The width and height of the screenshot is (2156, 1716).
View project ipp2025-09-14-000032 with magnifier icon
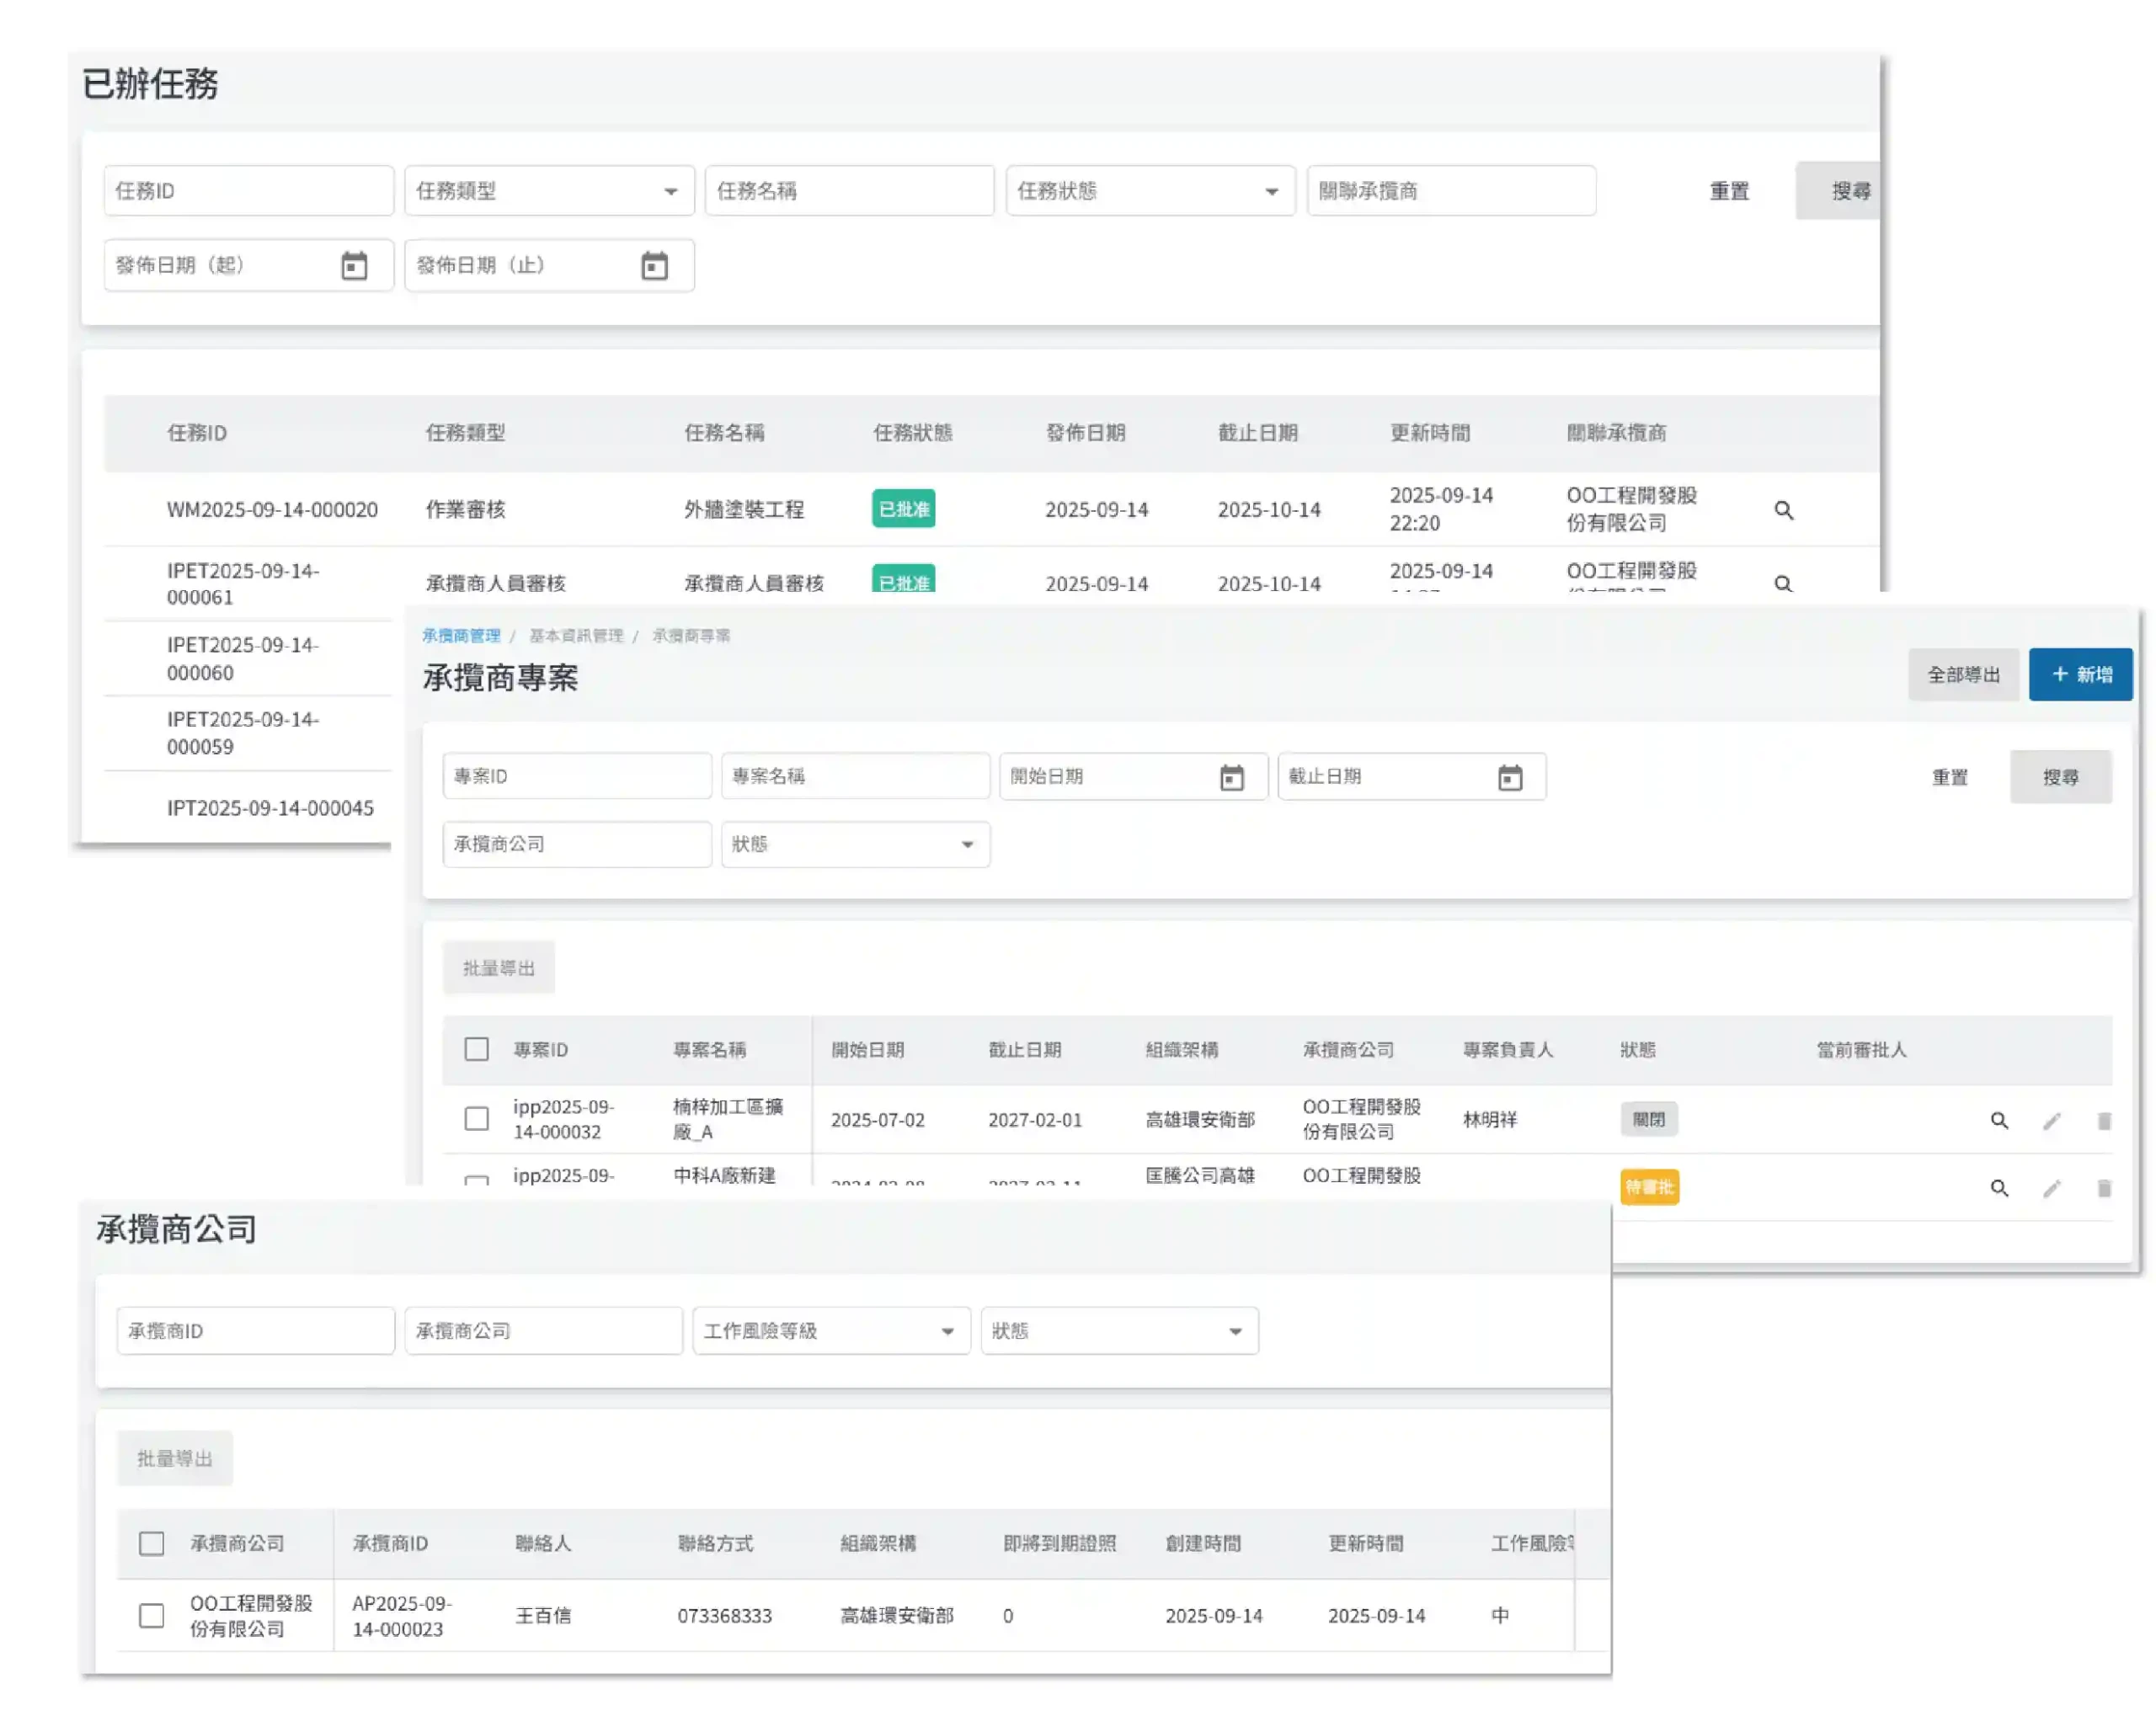(1998, 1120)
